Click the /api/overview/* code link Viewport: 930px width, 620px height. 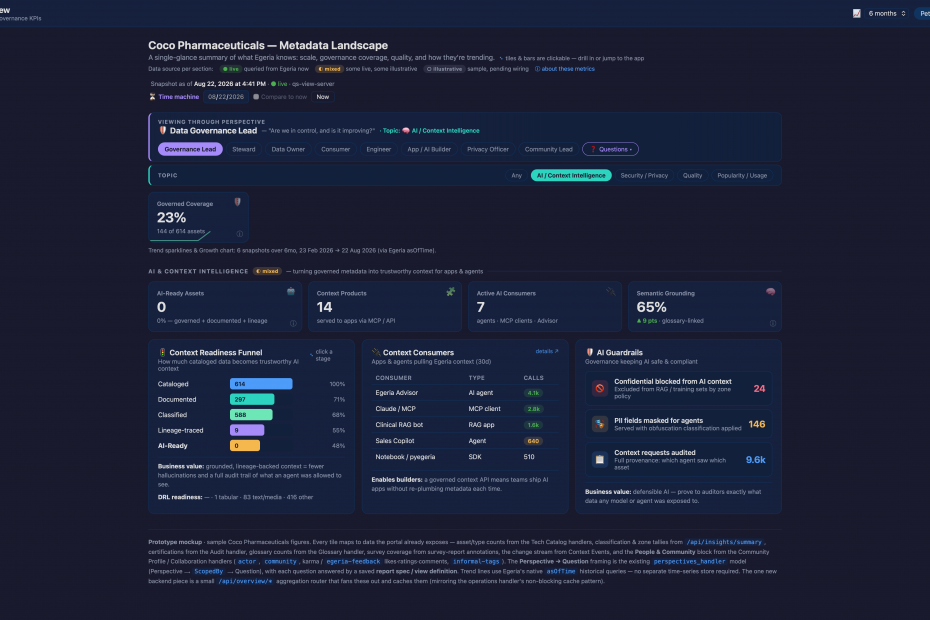click(x=245, y=581)
